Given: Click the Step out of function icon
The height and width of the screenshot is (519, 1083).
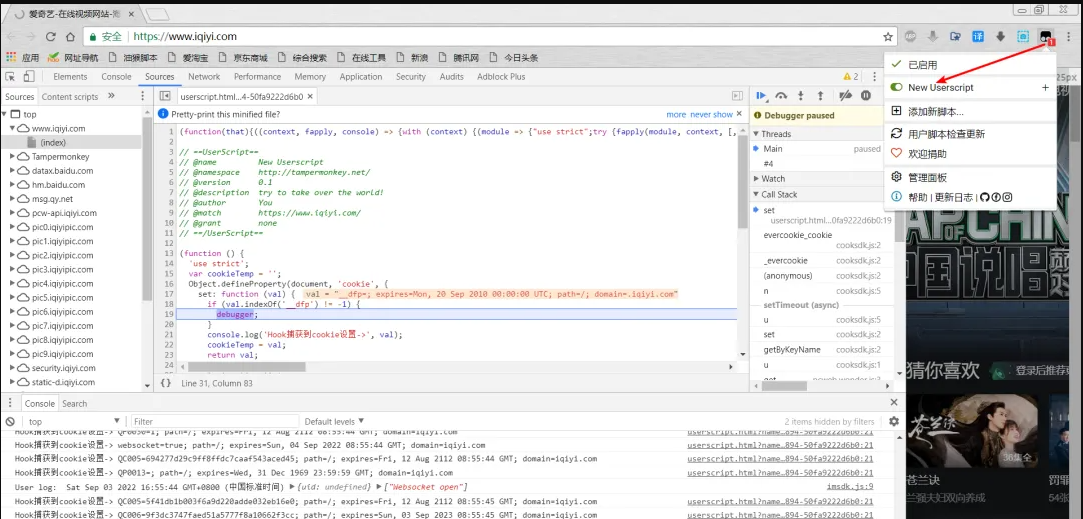Looking at the screenshot, I should pyautogui.click(x=821, y=96).
